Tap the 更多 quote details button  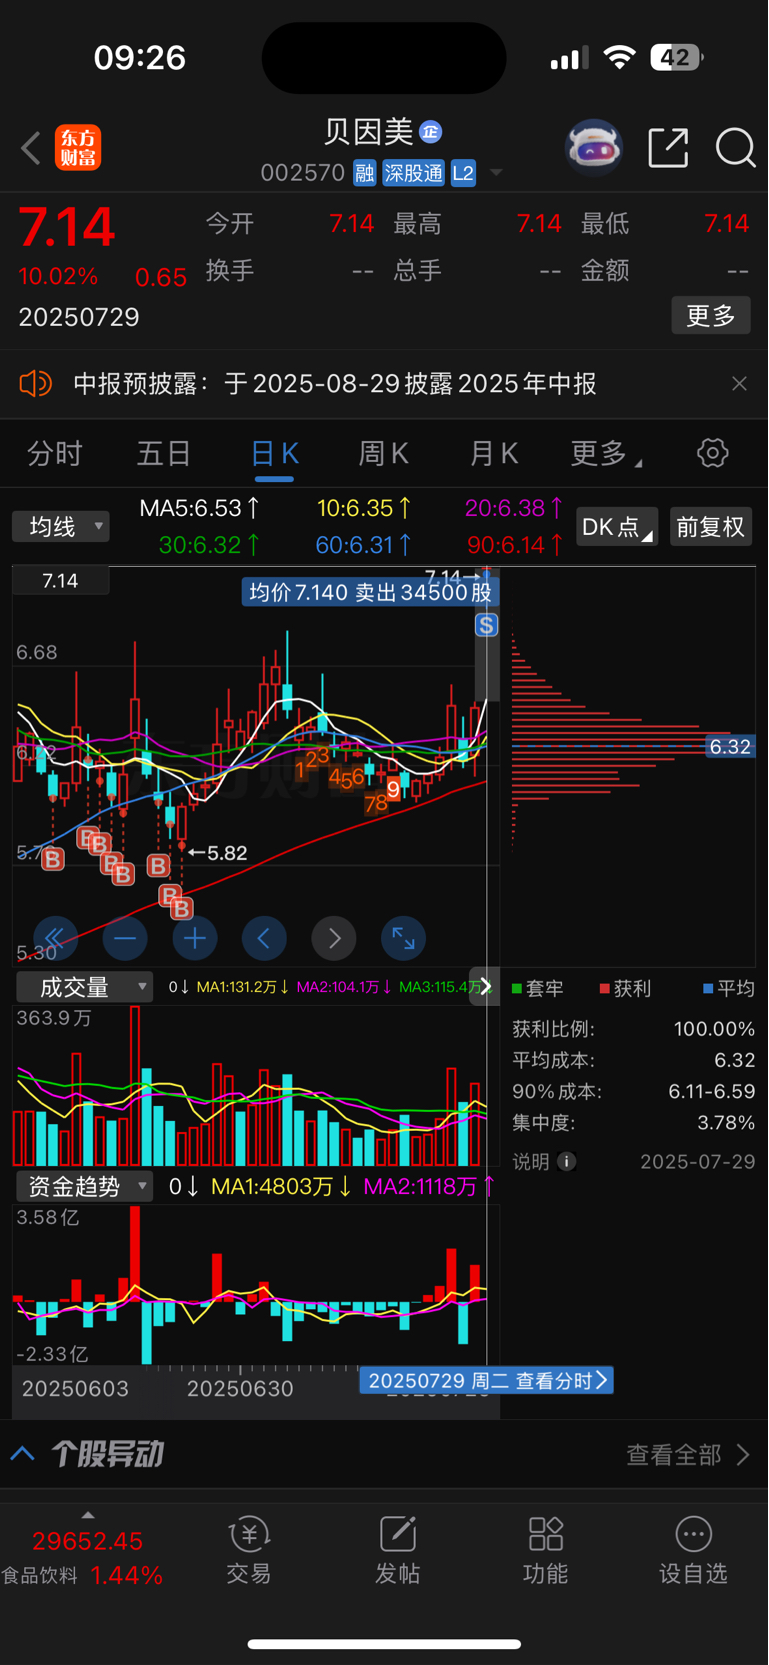coord(711,316)
